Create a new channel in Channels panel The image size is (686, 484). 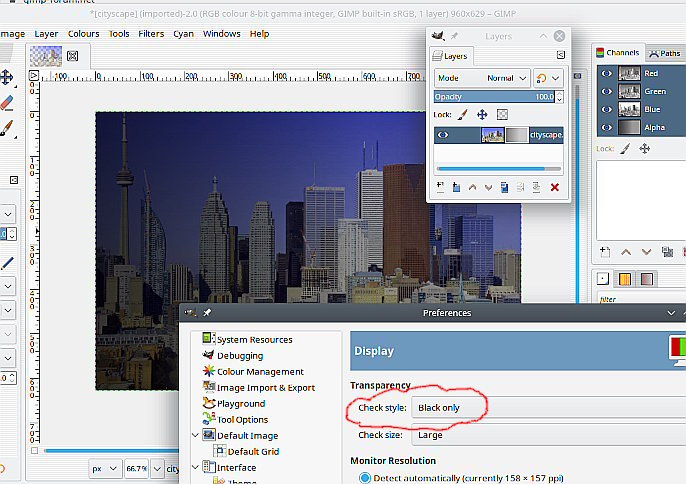(605, 251)
